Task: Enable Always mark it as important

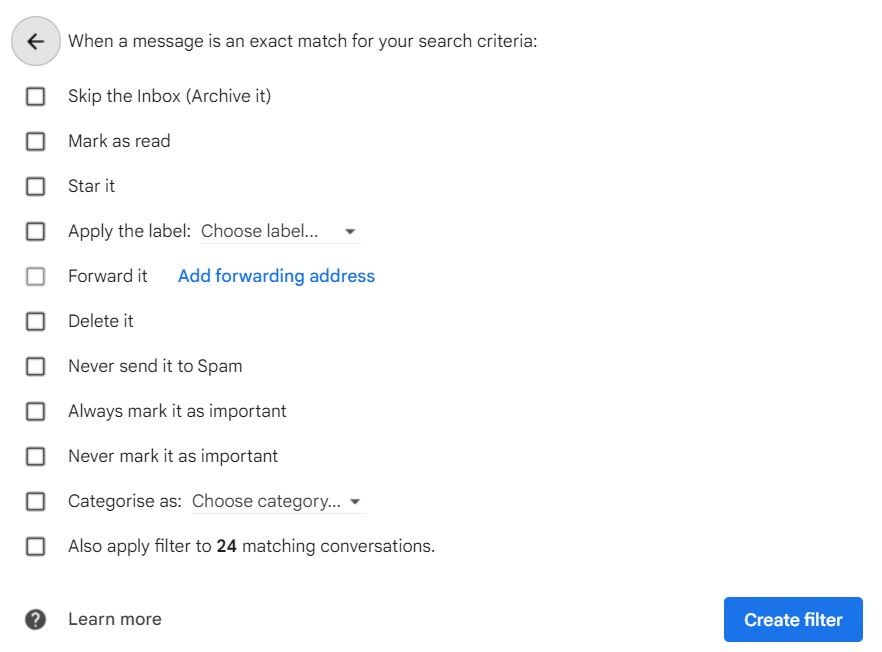Action: (35, 411)
